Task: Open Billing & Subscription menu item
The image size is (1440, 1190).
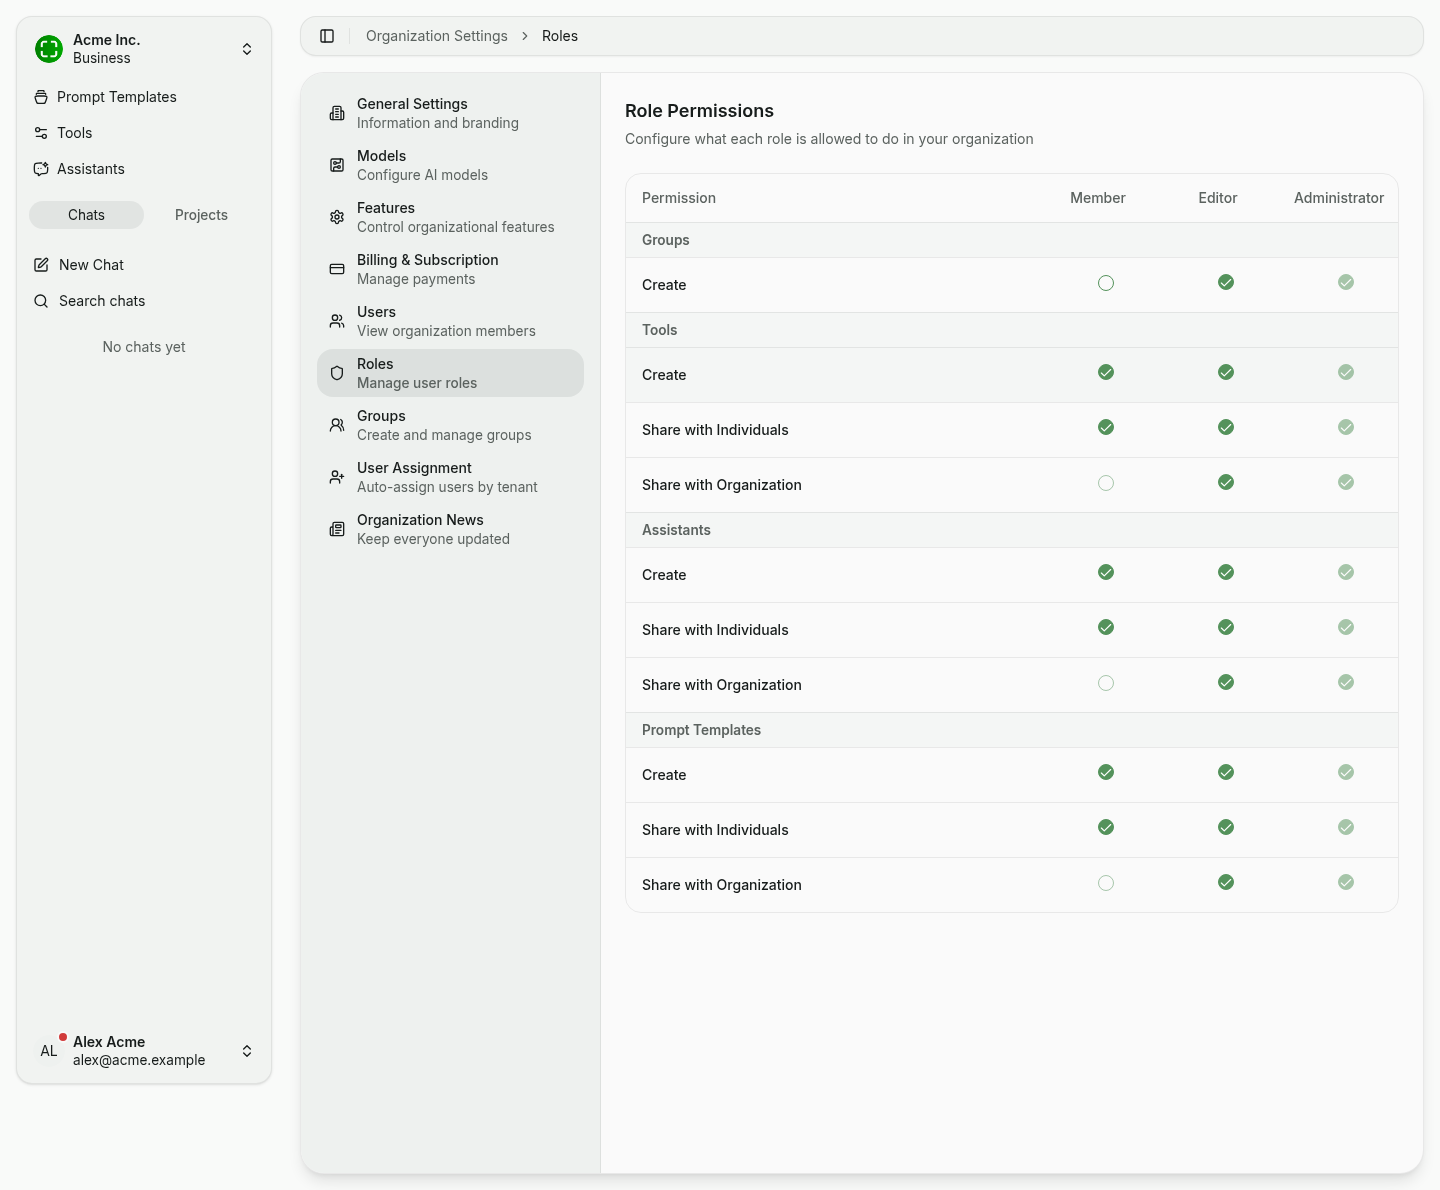Action: click(x=450, y=269)
